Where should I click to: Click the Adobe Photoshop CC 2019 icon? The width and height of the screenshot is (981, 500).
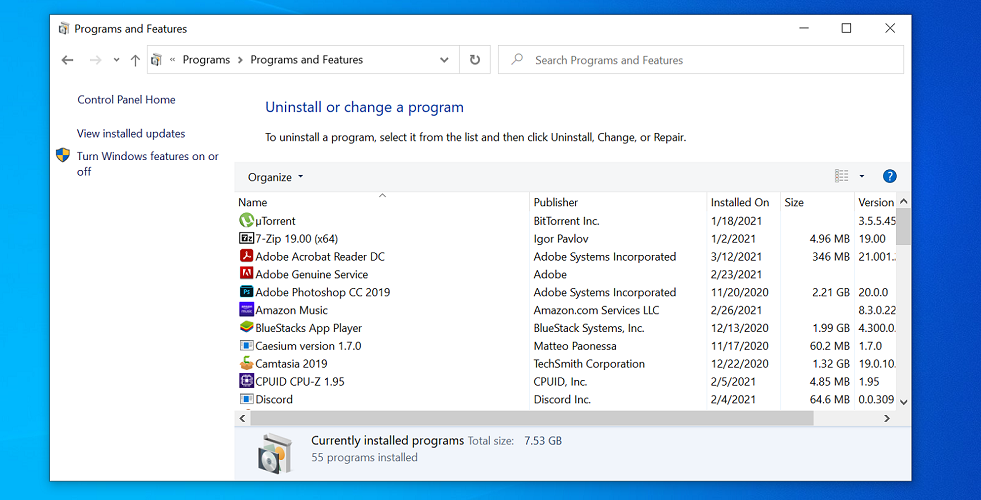247,292
